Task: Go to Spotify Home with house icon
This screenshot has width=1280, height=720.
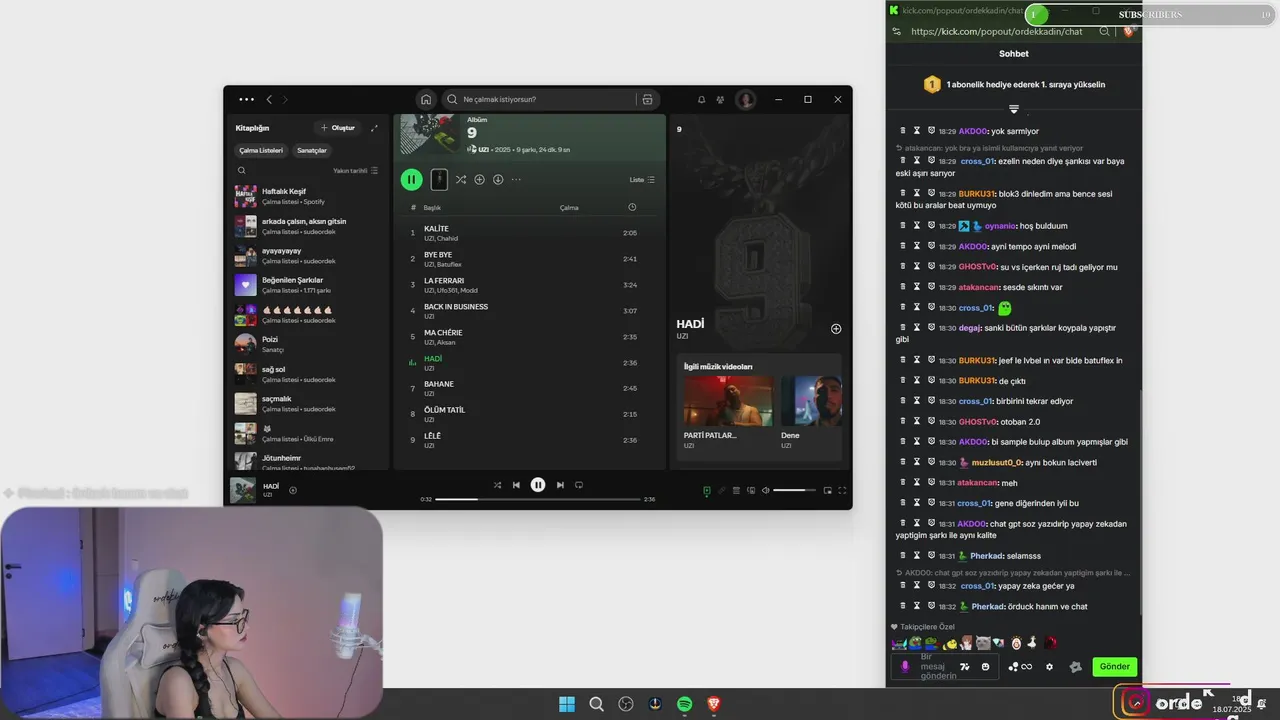Action: (x=426, y=100)
